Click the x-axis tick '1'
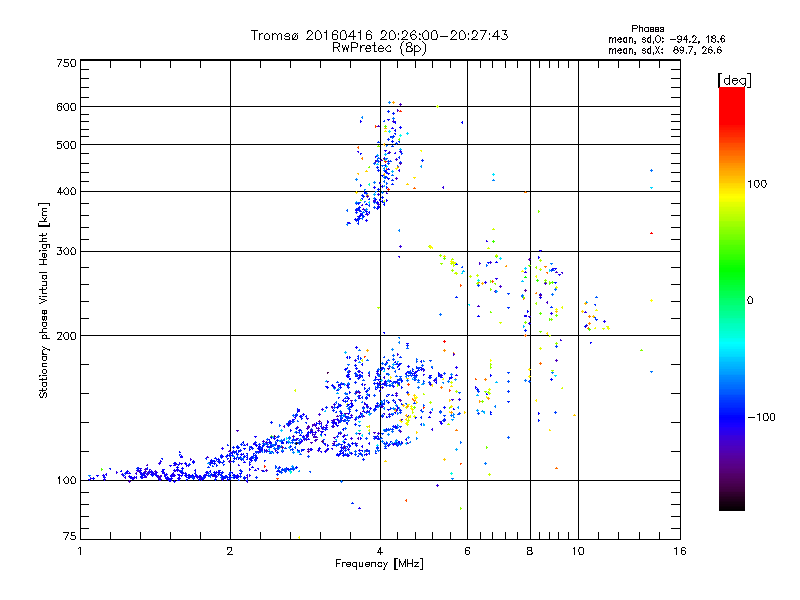 coord(80,551)
